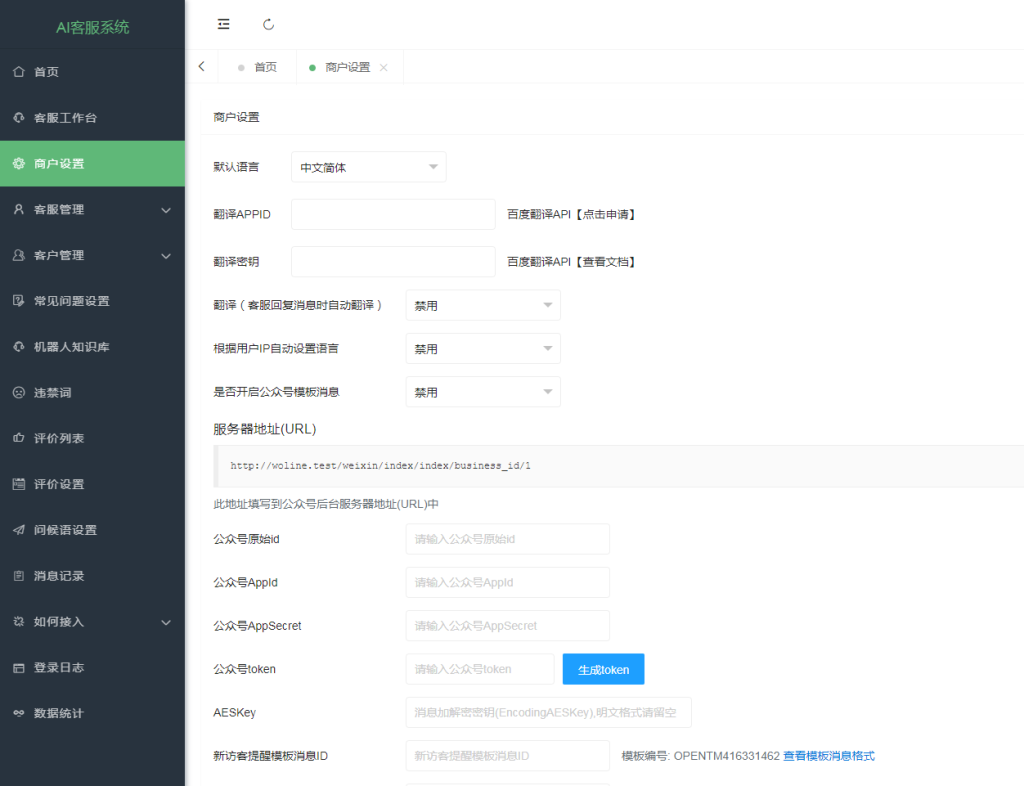The height and width of the screenshot is (786, 1024).
Task: Switch to the 首页 tab
Action: [265, 68]
